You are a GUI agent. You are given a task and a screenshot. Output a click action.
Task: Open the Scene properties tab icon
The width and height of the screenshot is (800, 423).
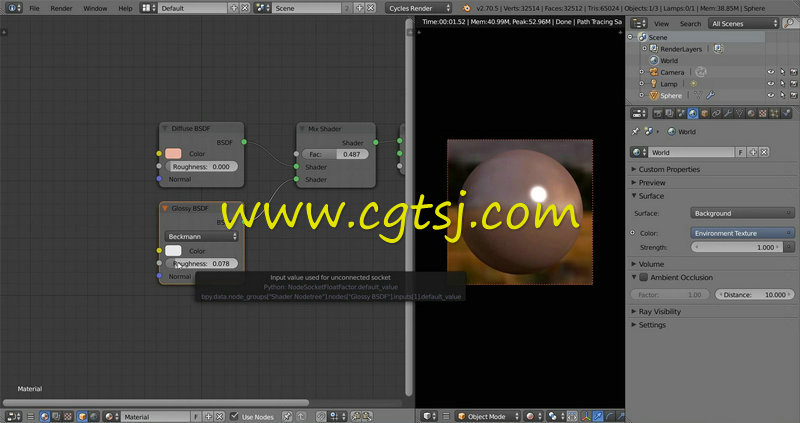tap(681, 114)
